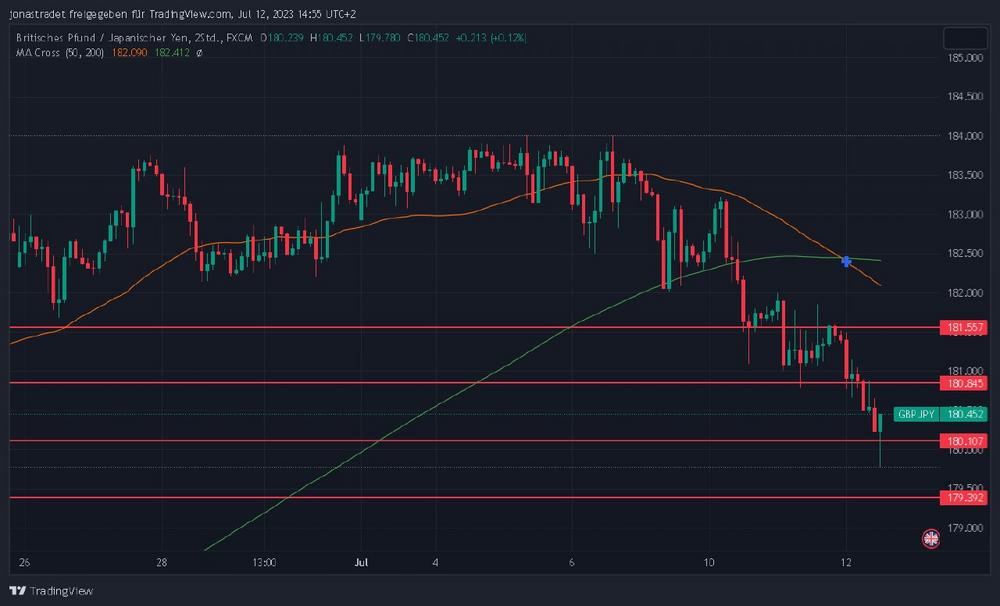Screen dimensions: 1000x606
Task: Click the UK flag event icon
Action: coord(931,538)
